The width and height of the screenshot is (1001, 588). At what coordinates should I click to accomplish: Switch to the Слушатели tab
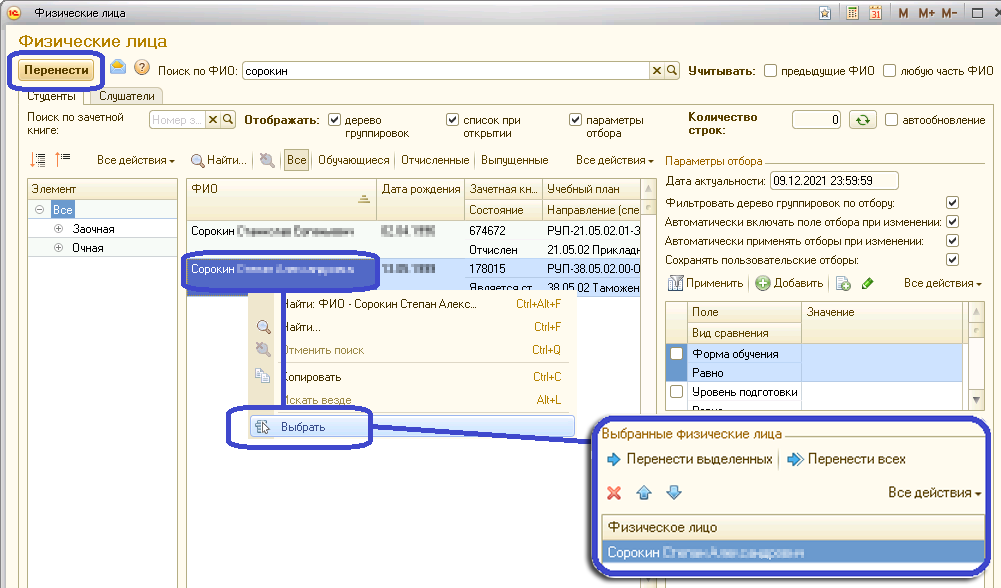125,96
